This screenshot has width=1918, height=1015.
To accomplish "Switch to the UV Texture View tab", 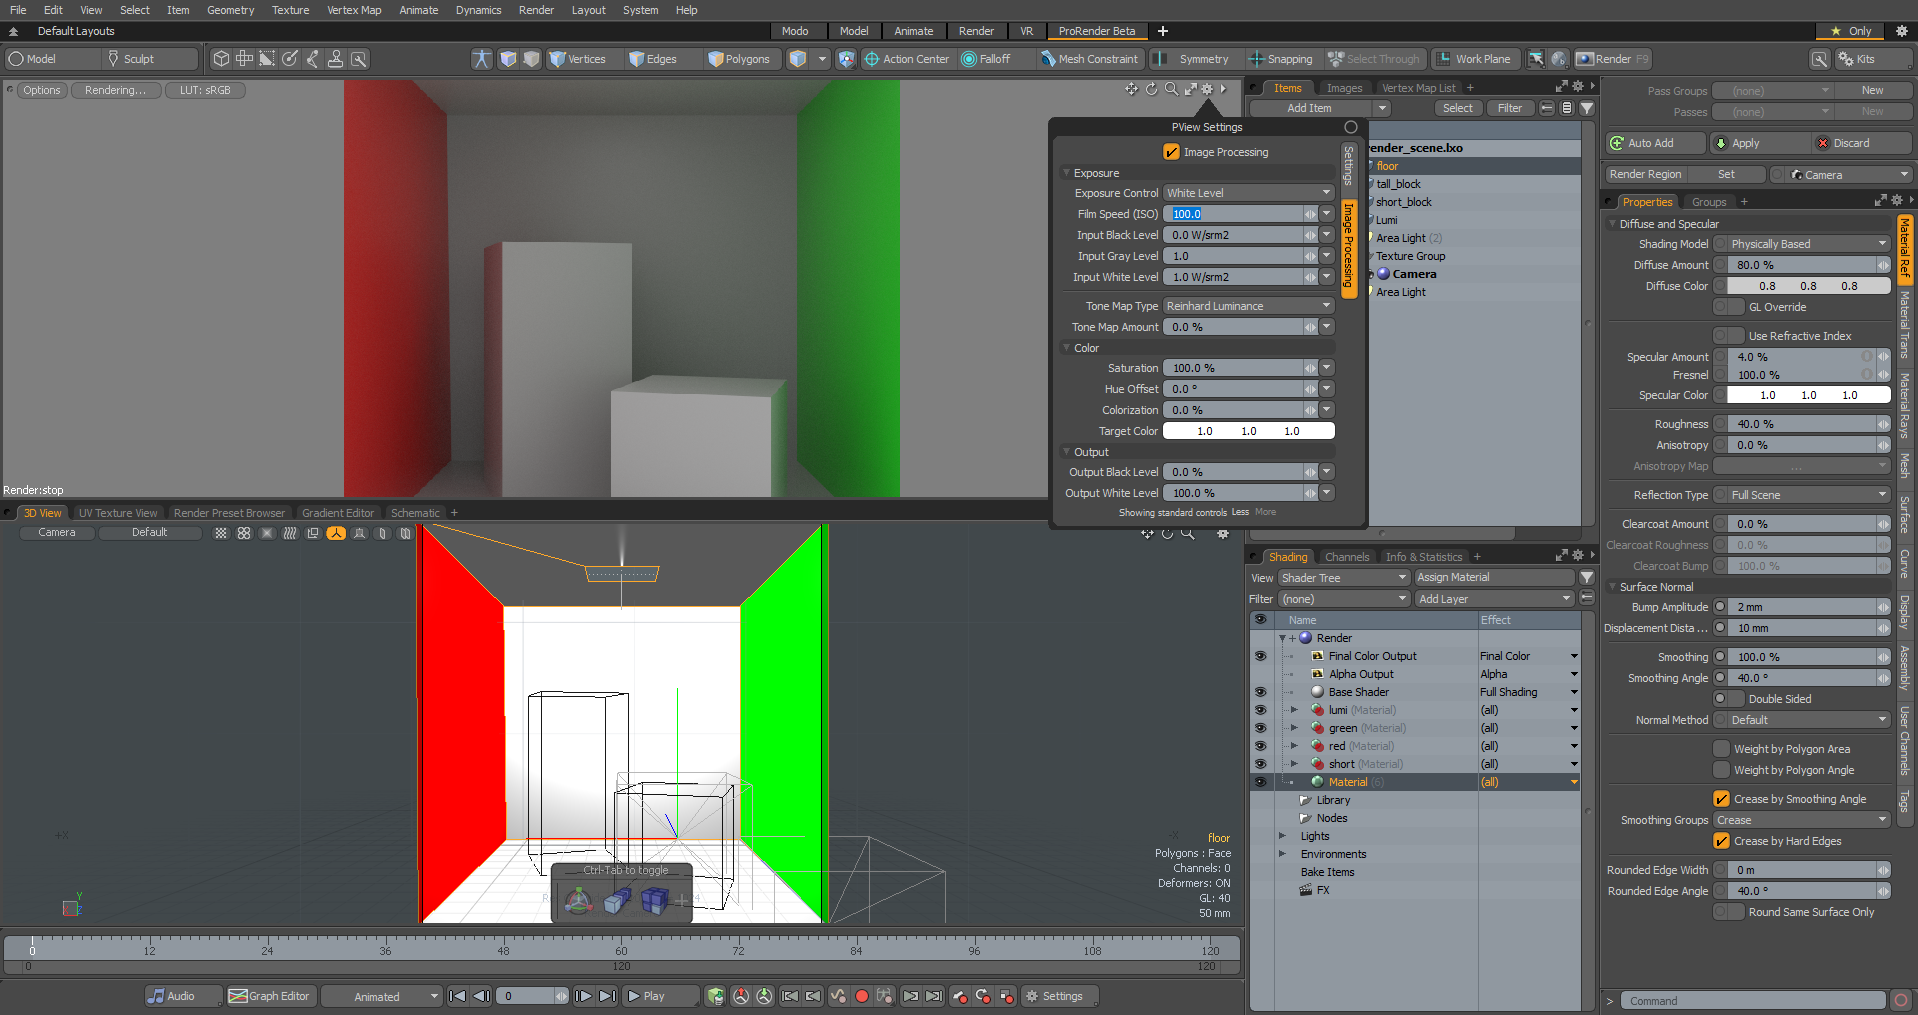I will point(117,513).
